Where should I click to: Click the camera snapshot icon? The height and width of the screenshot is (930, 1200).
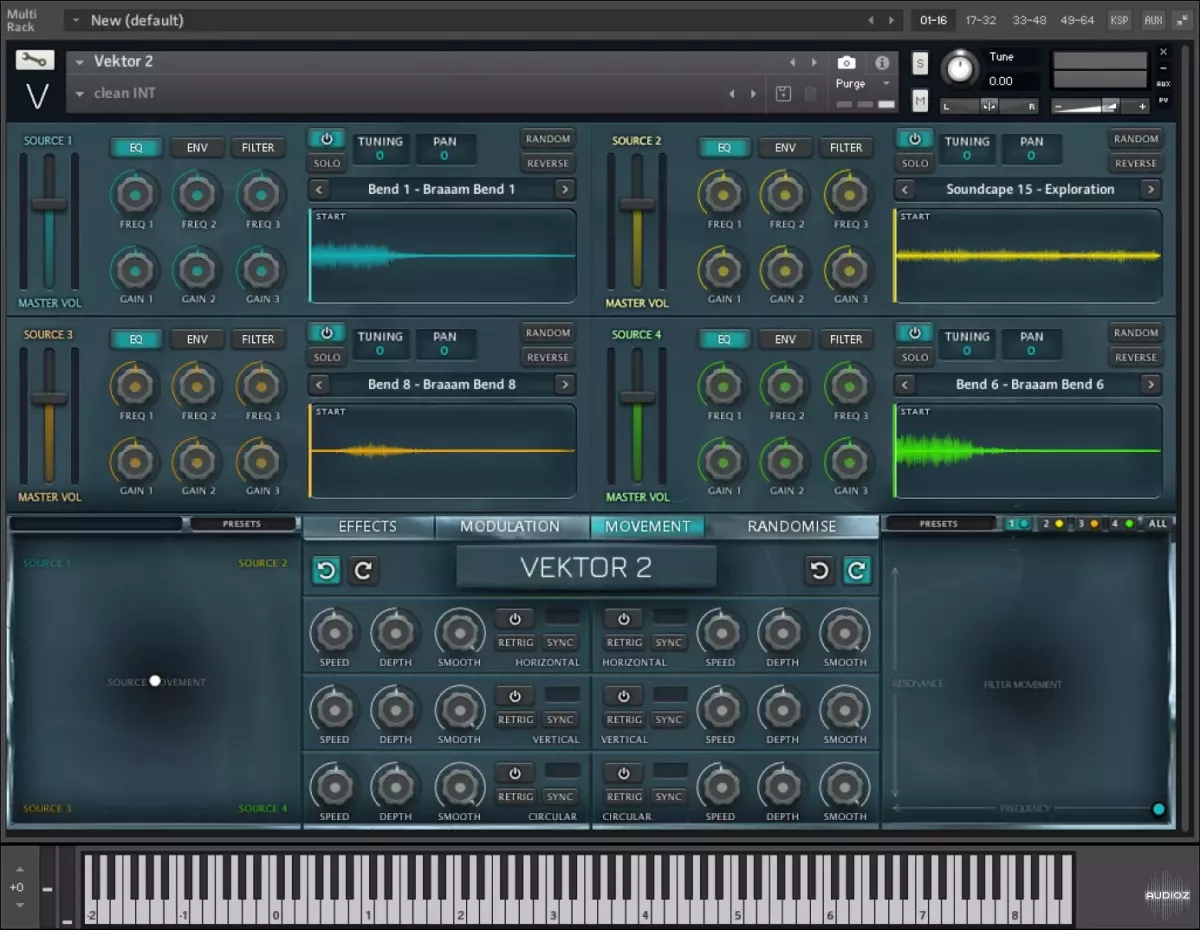tap(847, 62)
